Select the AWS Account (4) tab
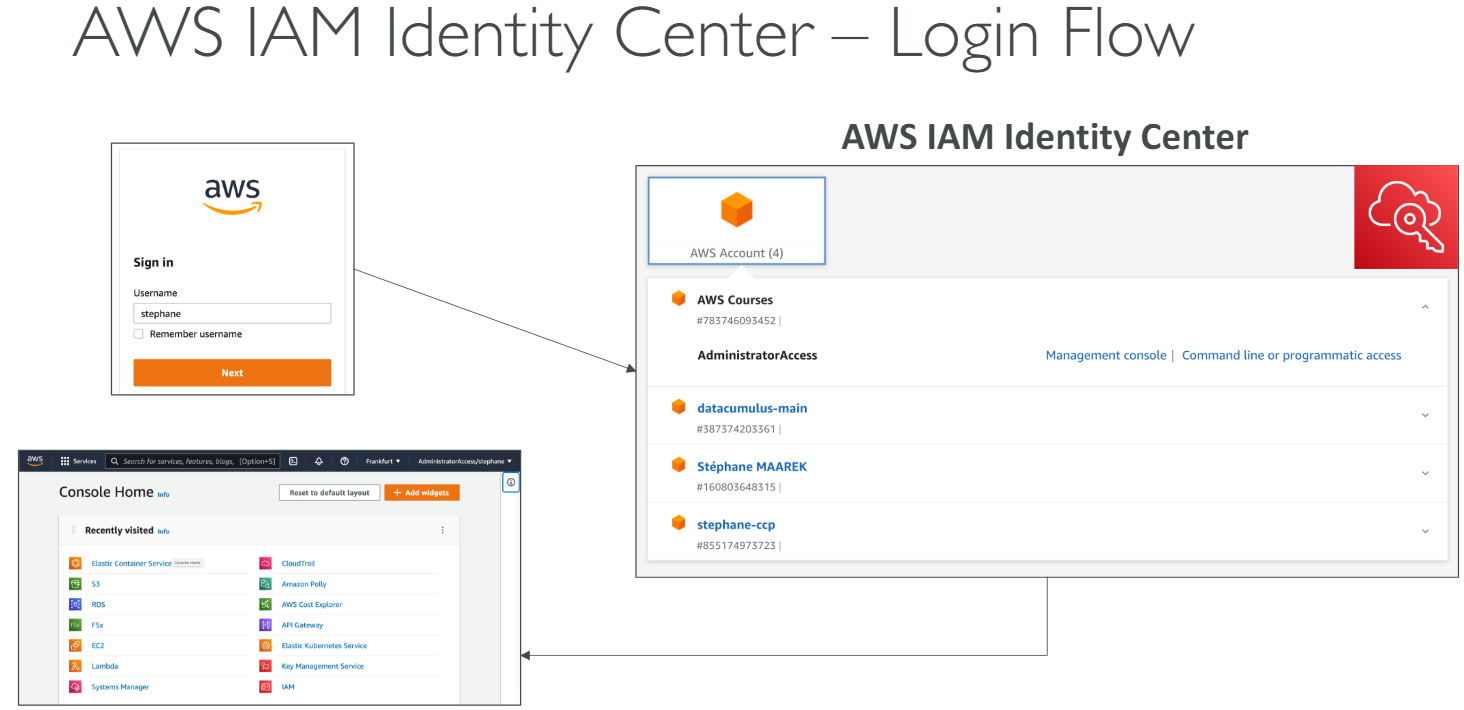The height and width of the screenshot is (710, 1464). (x=736, y=221)
